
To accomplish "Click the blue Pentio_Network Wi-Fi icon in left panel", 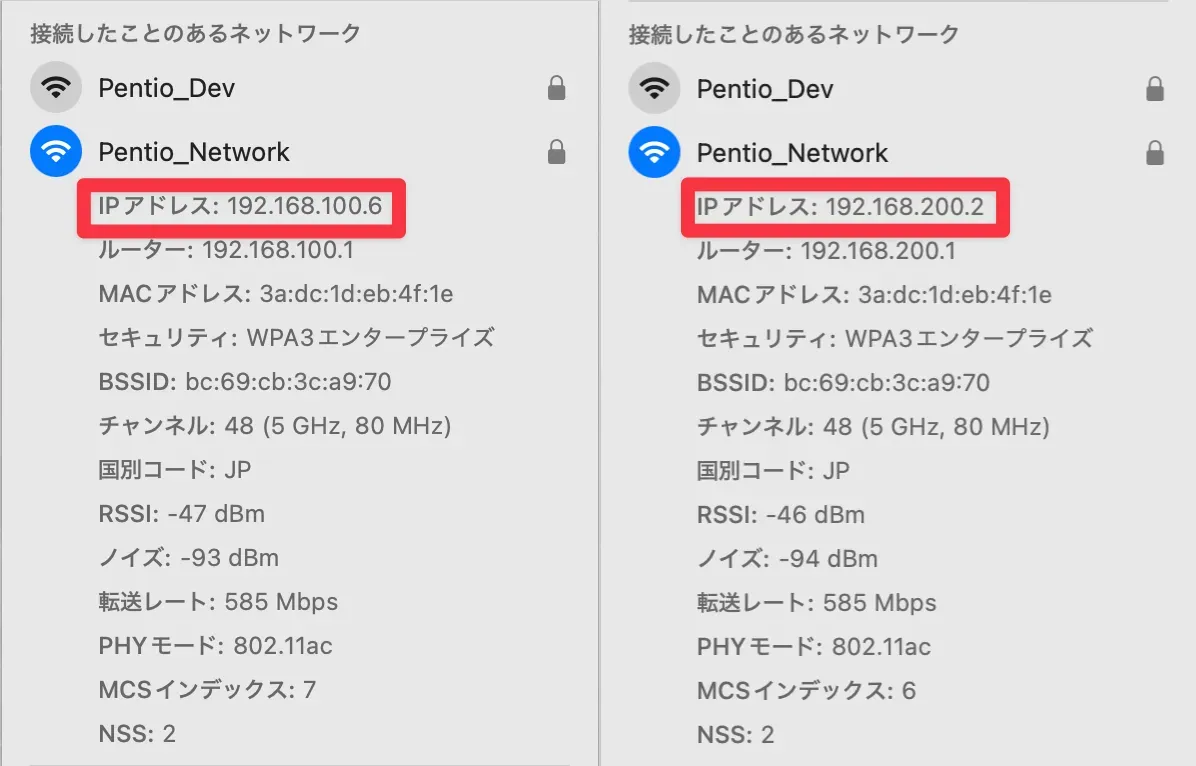I will click(56, 152).
